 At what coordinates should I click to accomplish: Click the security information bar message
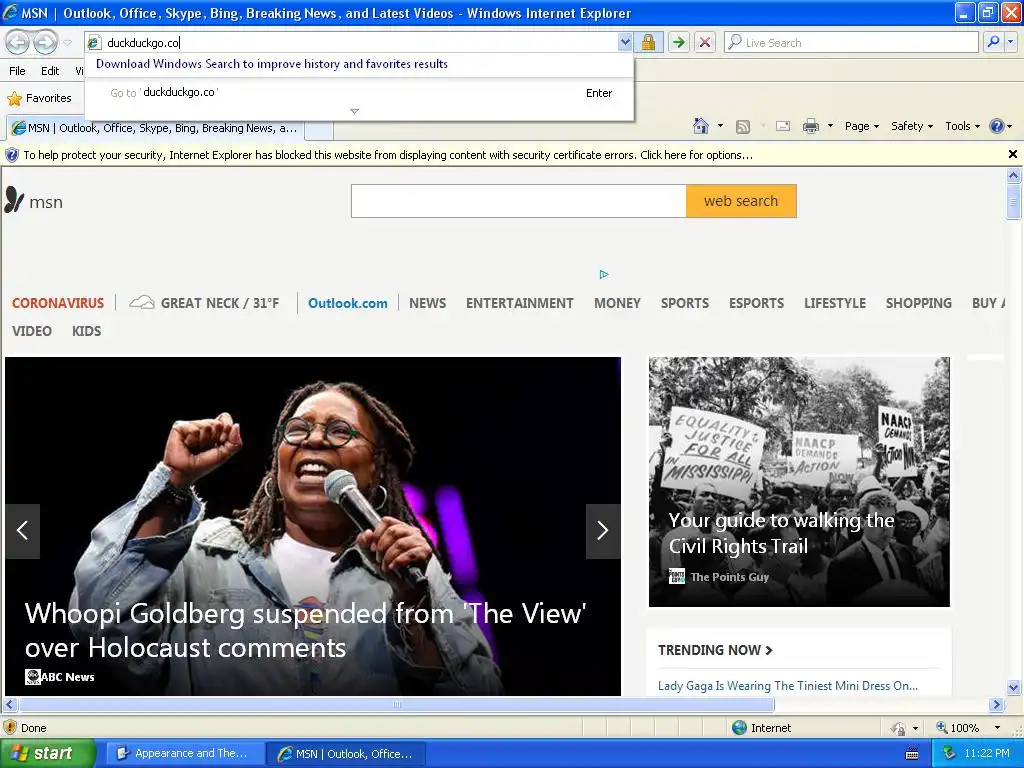tap(388, 155)
